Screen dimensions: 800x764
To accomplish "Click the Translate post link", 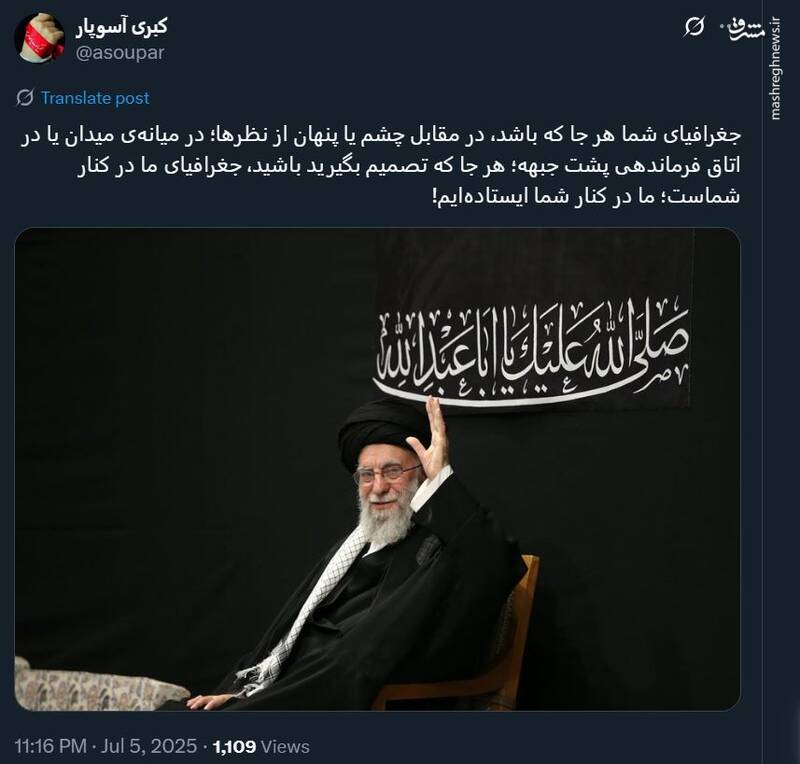I will (x=95, y=97).
